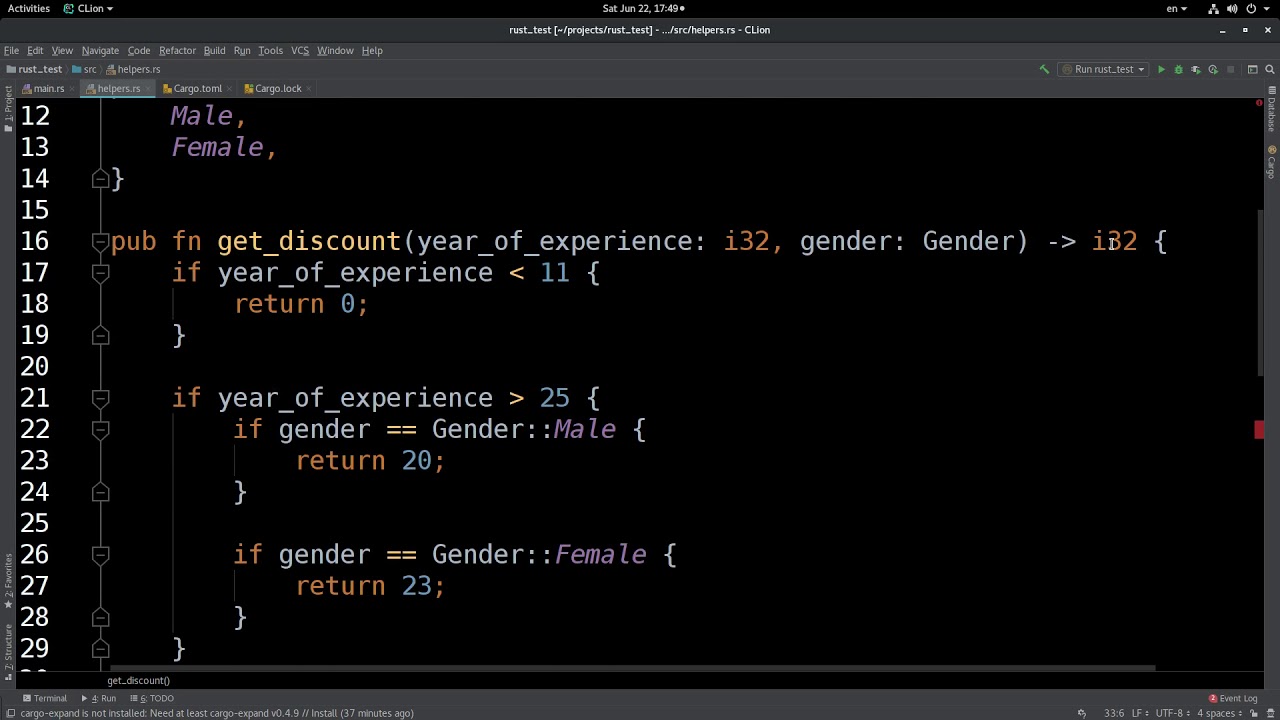Image resolution: width=1280 pixels, height=720 pixels.
Task: Click the rust_test project breadcrumb icon
Action: [x=11, y=69]
